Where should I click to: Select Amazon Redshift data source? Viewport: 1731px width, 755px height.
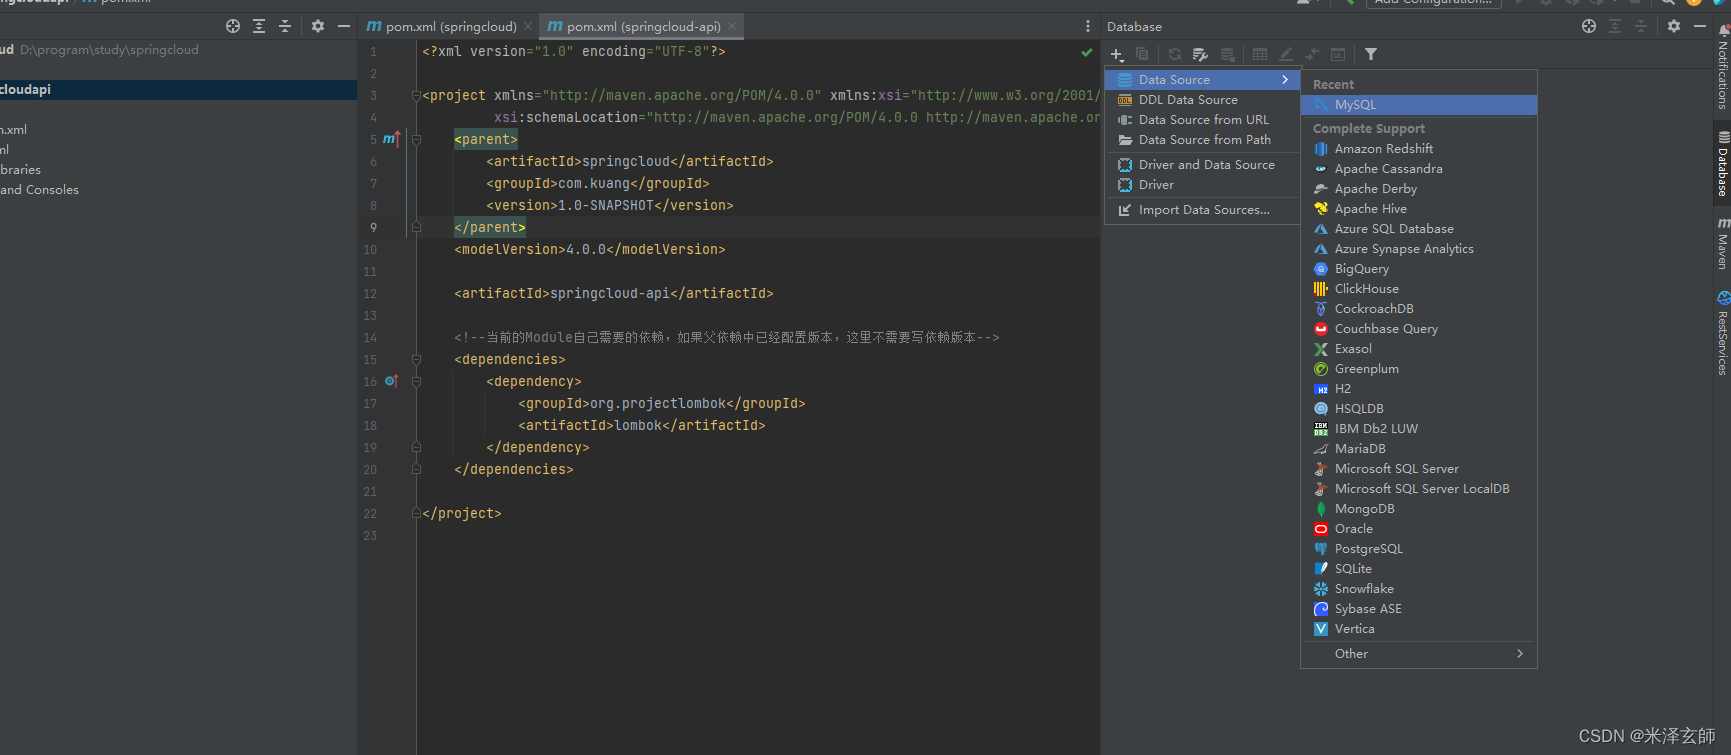1419,149
